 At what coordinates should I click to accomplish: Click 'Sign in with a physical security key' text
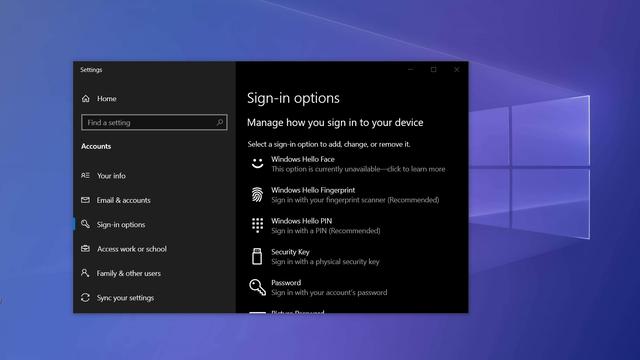(x=325, y=262)
